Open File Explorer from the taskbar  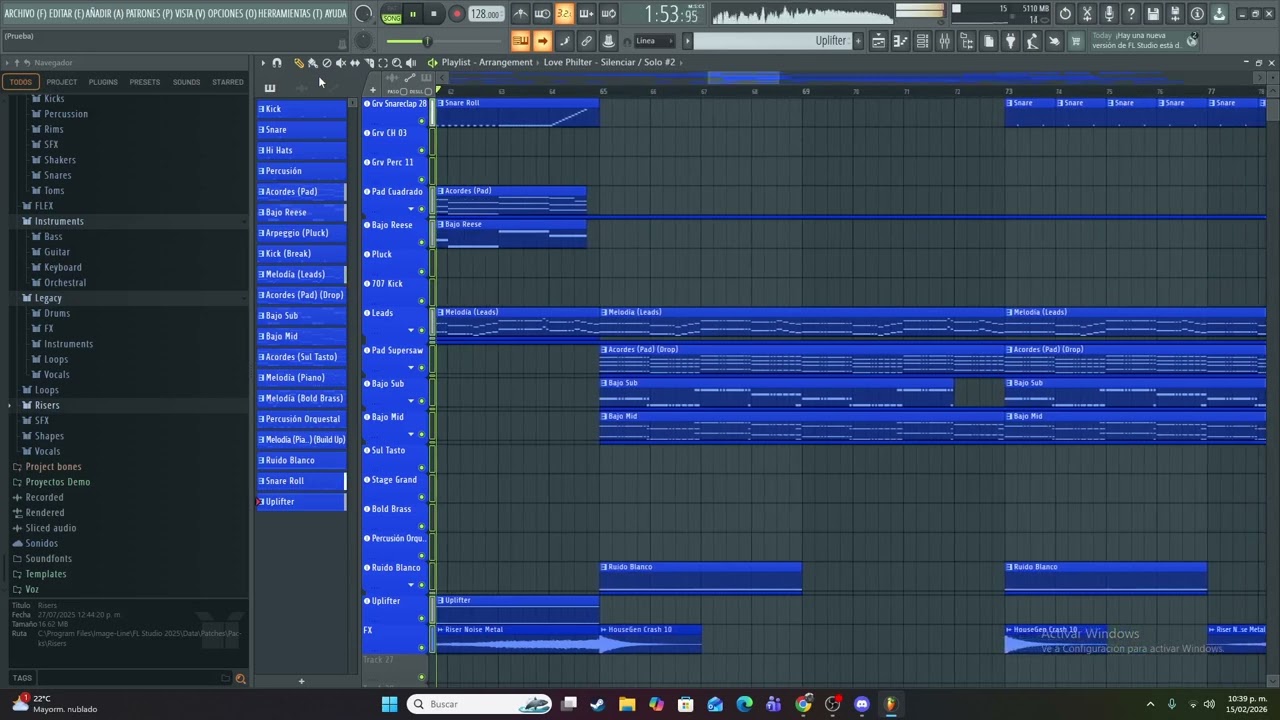627,704
